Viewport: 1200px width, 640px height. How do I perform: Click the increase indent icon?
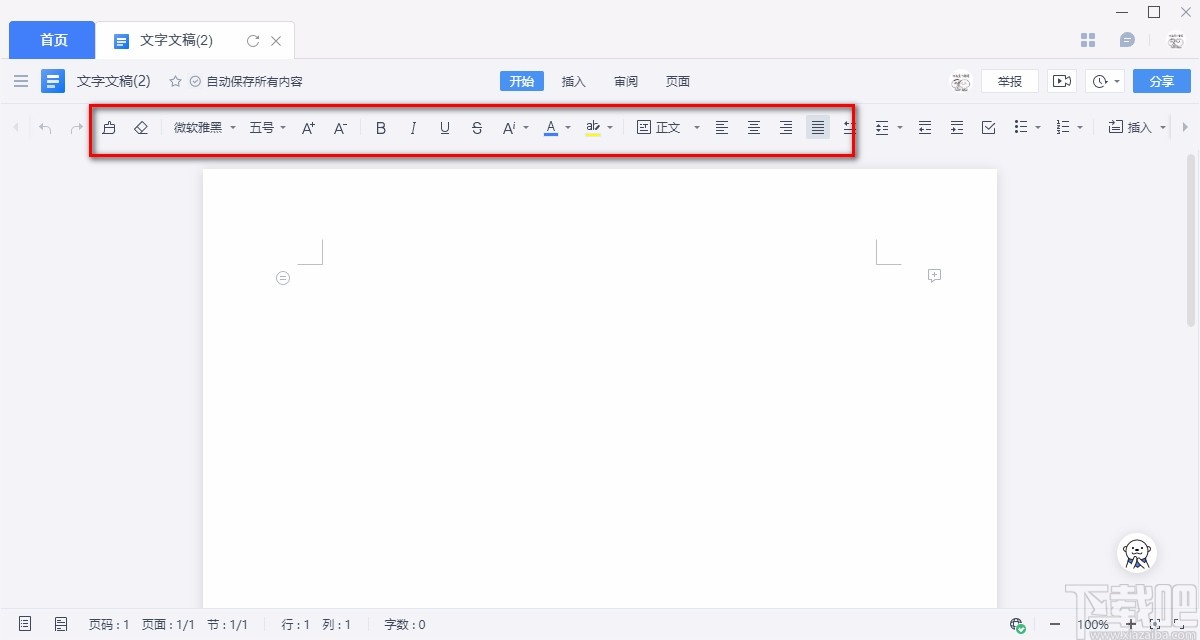(x=957, y=127)
